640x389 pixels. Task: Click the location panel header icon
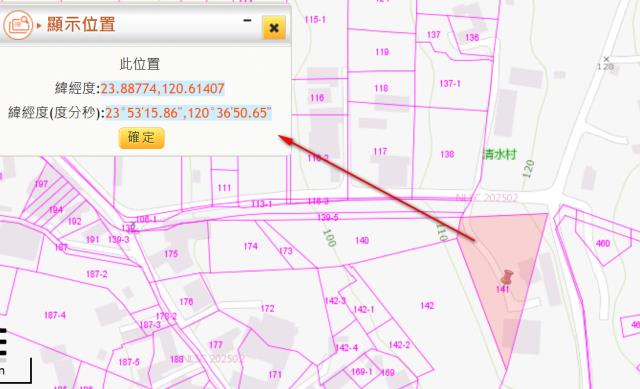coord(18,25)
